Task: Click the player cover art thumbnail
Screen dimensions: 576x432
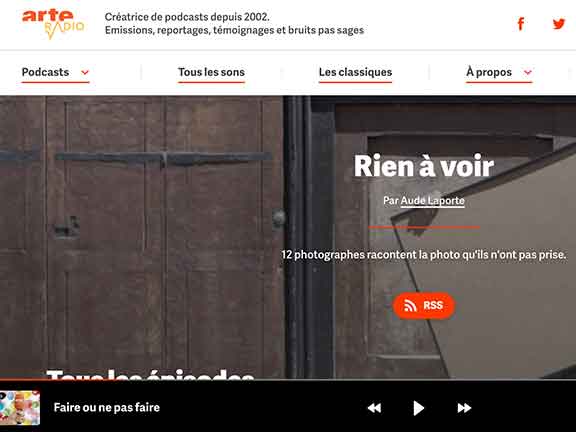Action: tap(20, 408)
